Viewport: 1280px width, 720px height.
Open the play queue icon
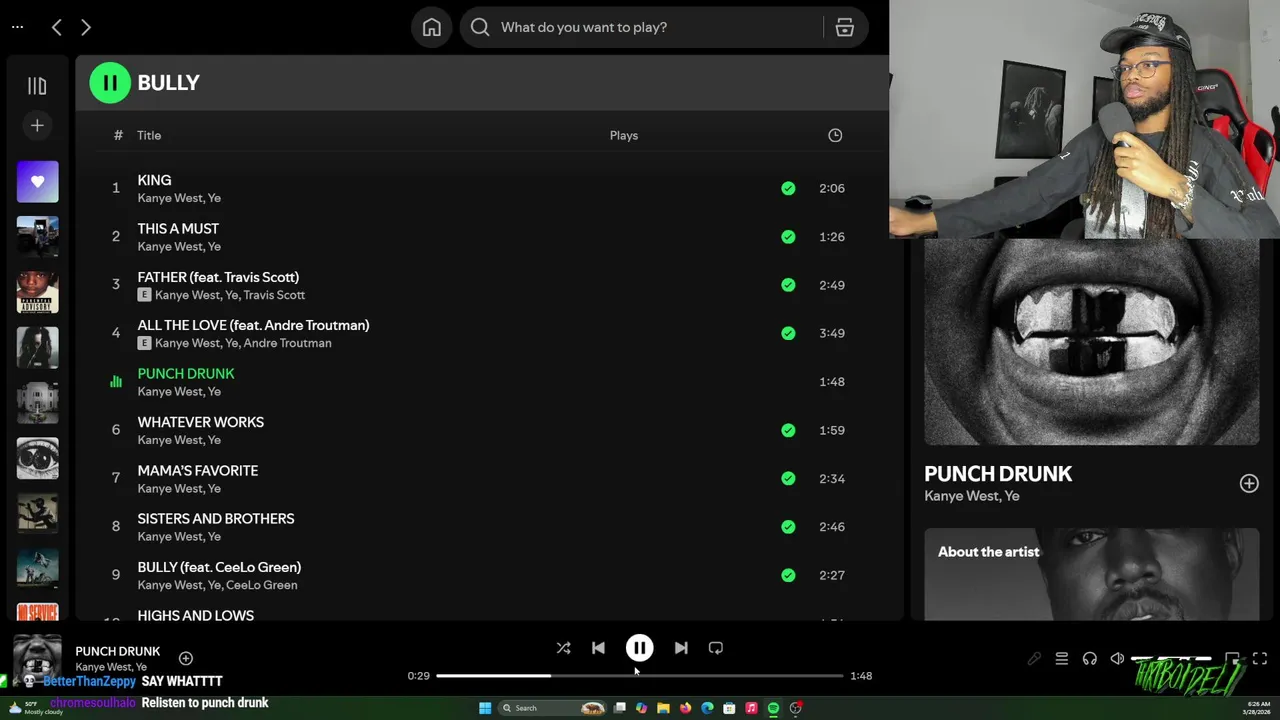(x=1062, y=658)
